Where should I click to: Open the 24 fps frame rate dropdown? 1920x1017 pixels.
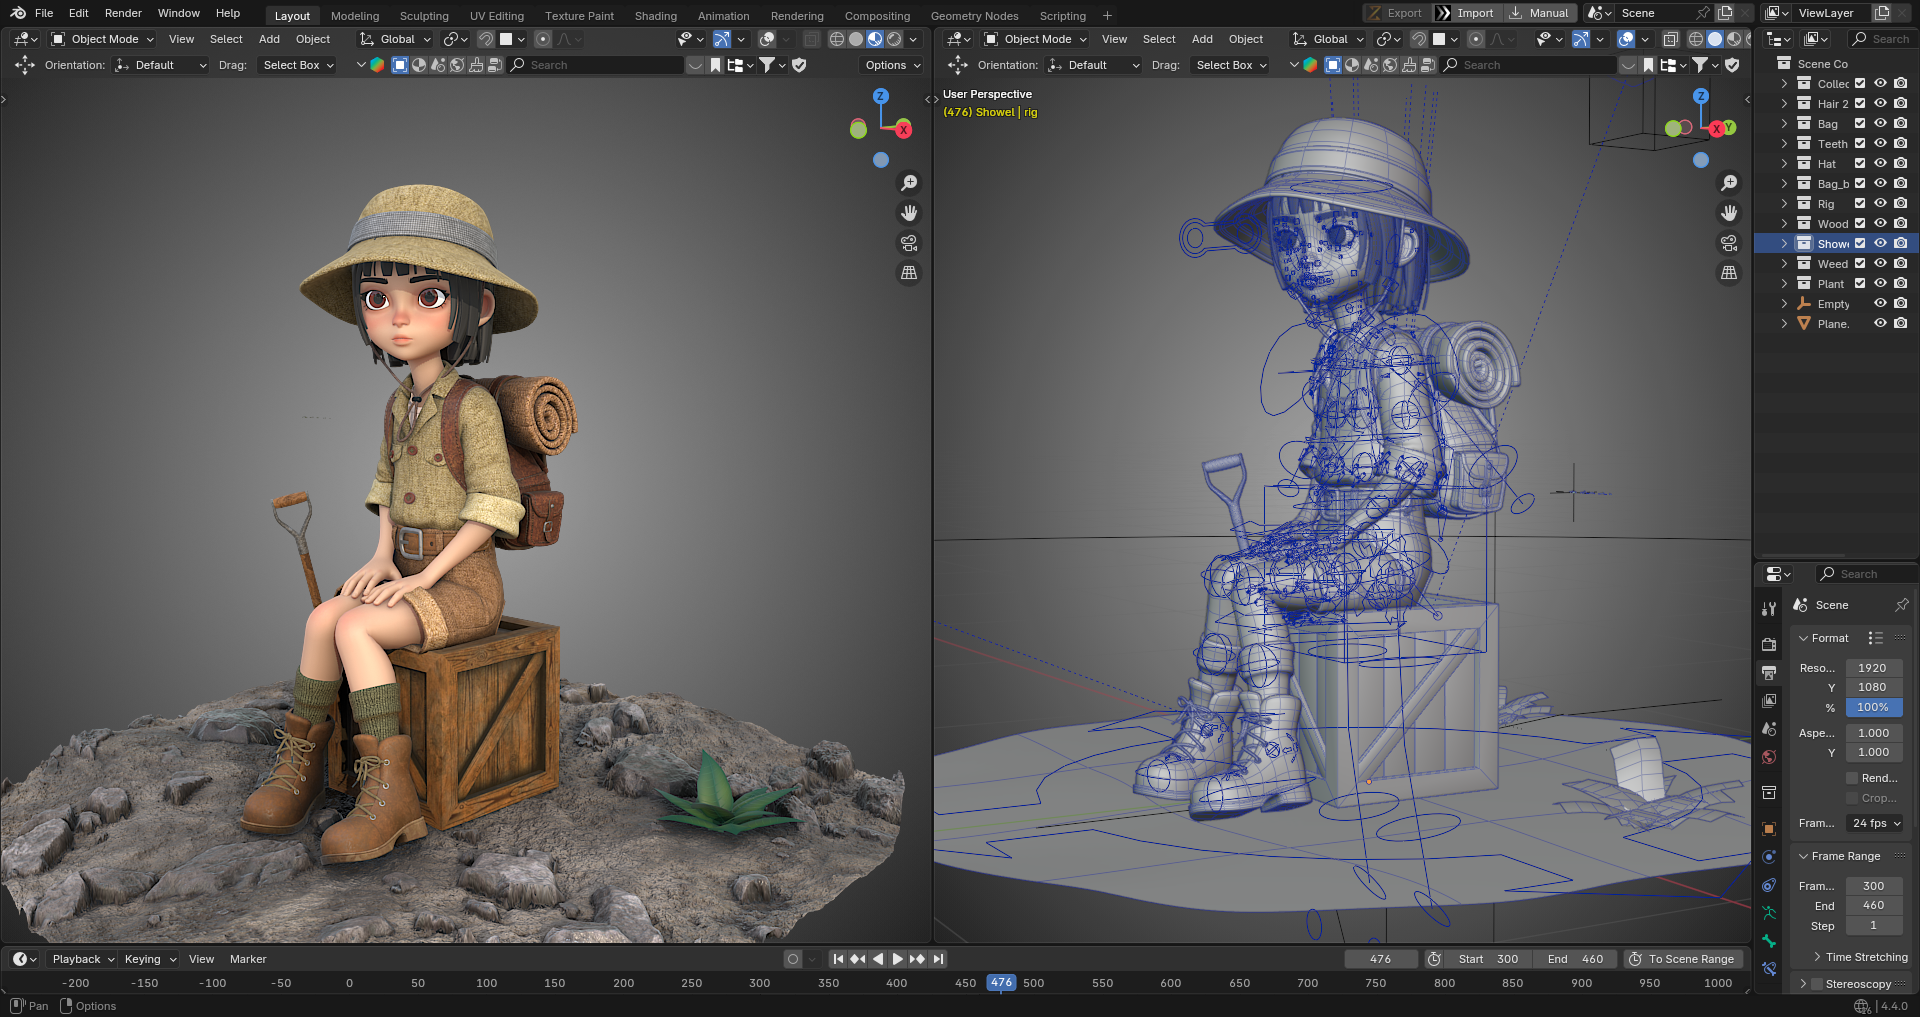coord(1873,823)
